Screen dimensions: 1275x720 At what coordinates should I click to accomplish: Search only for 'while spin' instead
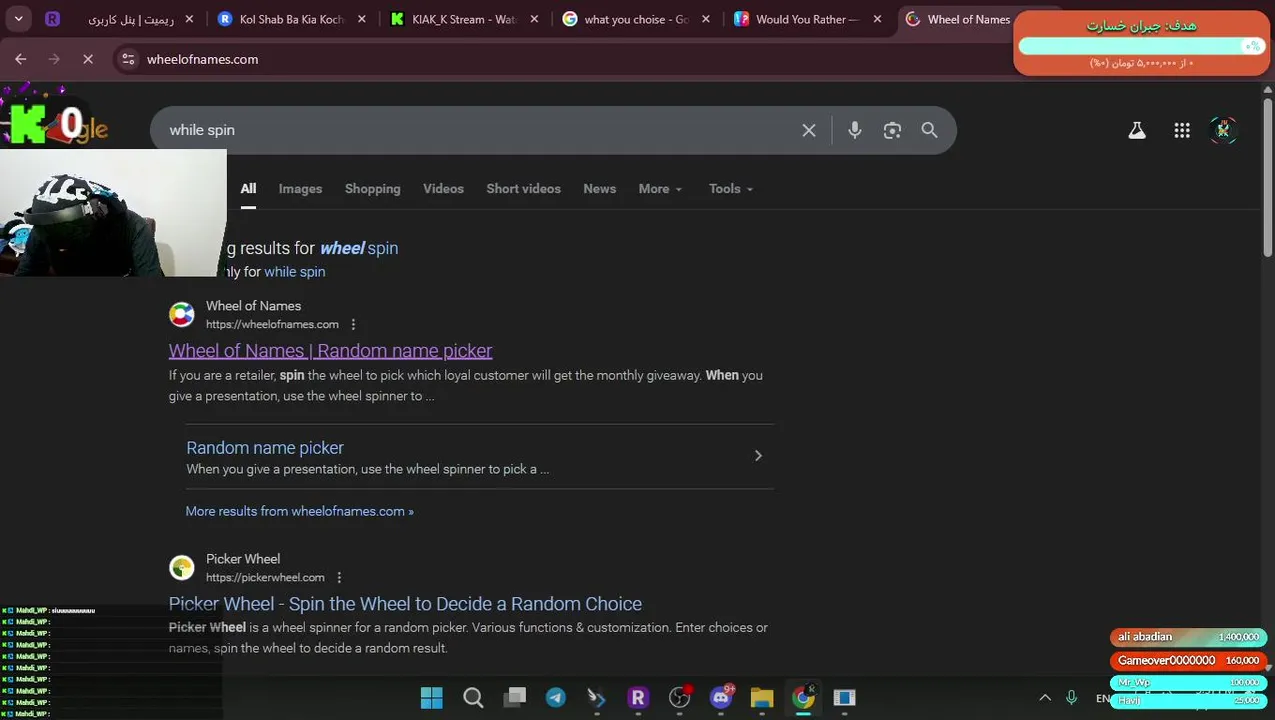point(294,272)
